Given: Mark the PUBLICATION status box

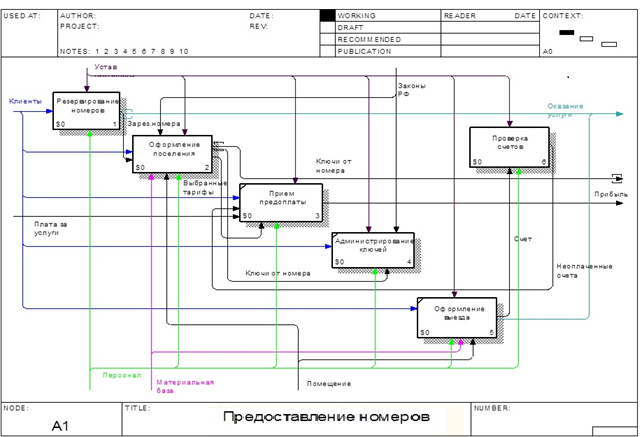Looking at the screenshot, I should tap(327, 51).
